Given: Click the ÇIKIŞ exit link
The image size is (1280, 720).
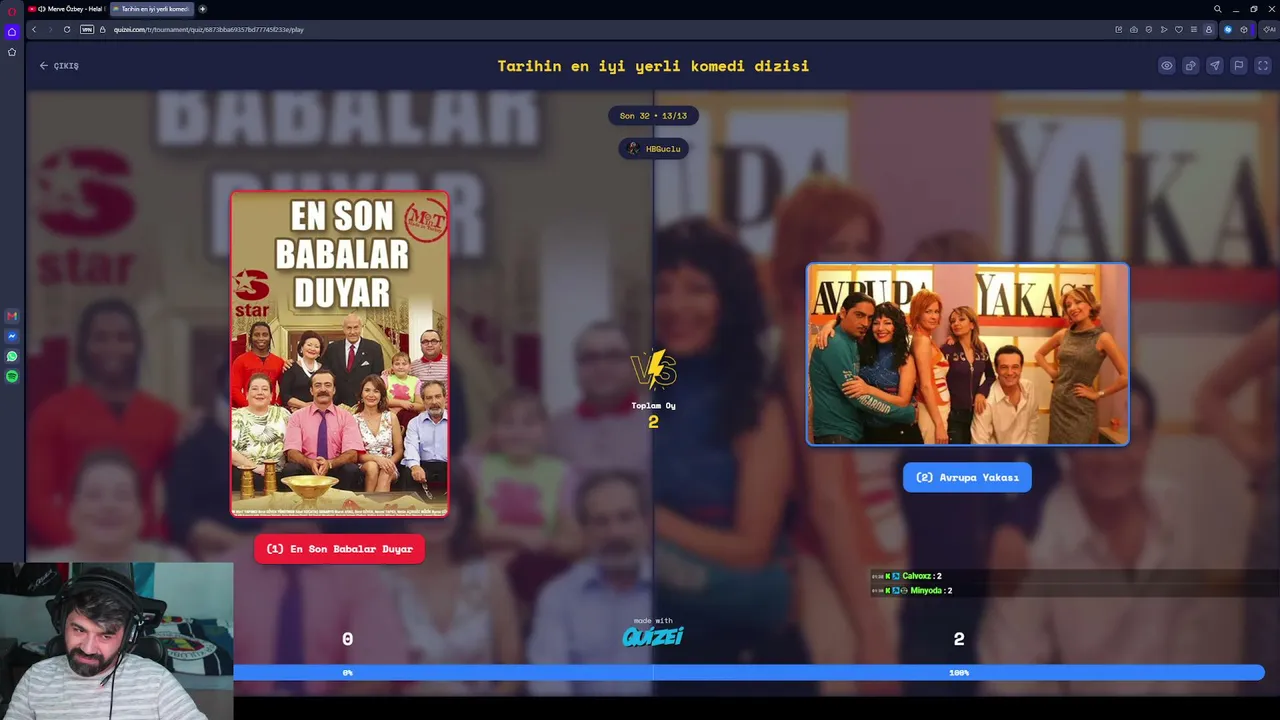Looking at the screenshot, I should coord(59,66).
